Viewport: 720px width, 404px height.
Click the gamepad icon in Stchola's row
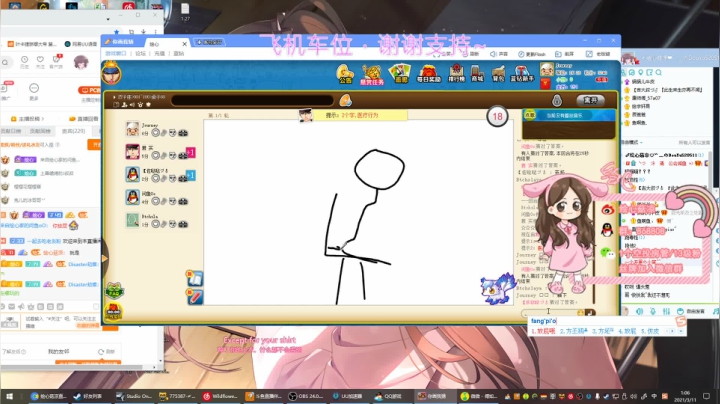click(x=183, y=224)
